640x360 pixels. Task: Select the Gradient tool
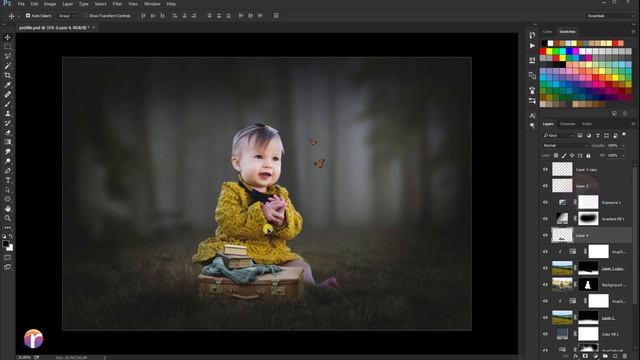(x=8, y=142)
